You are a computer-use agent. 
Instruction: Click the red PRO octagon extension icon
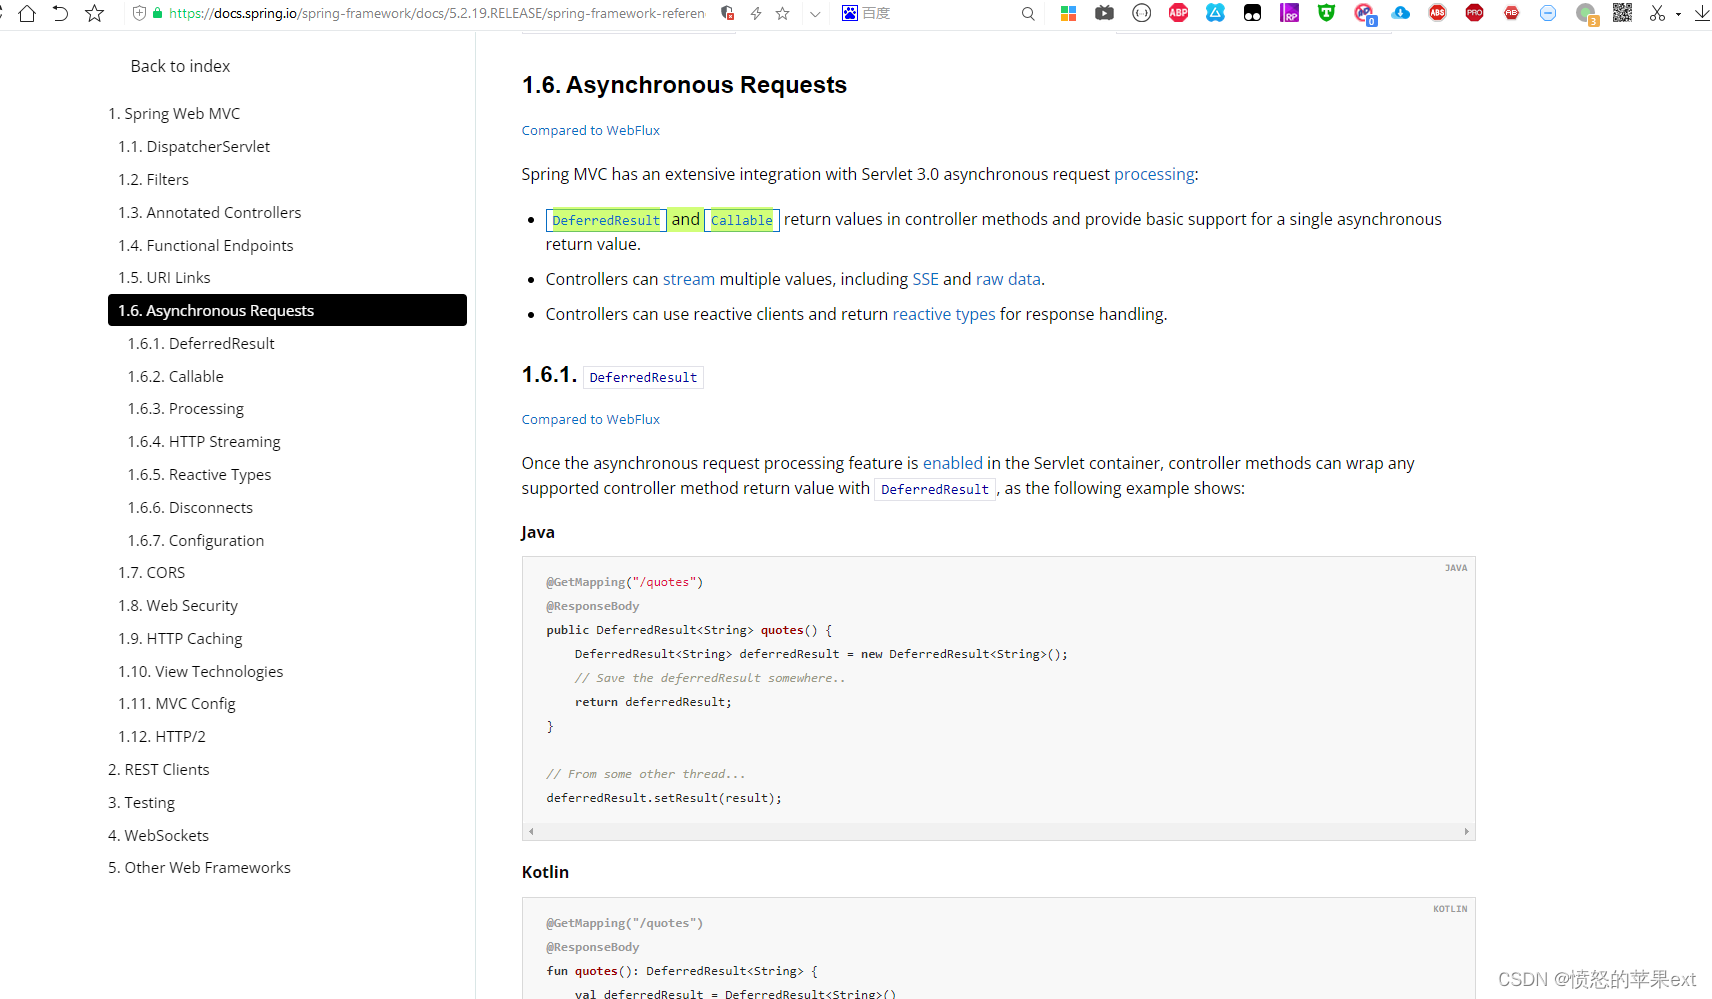(x=1474, y=13)
